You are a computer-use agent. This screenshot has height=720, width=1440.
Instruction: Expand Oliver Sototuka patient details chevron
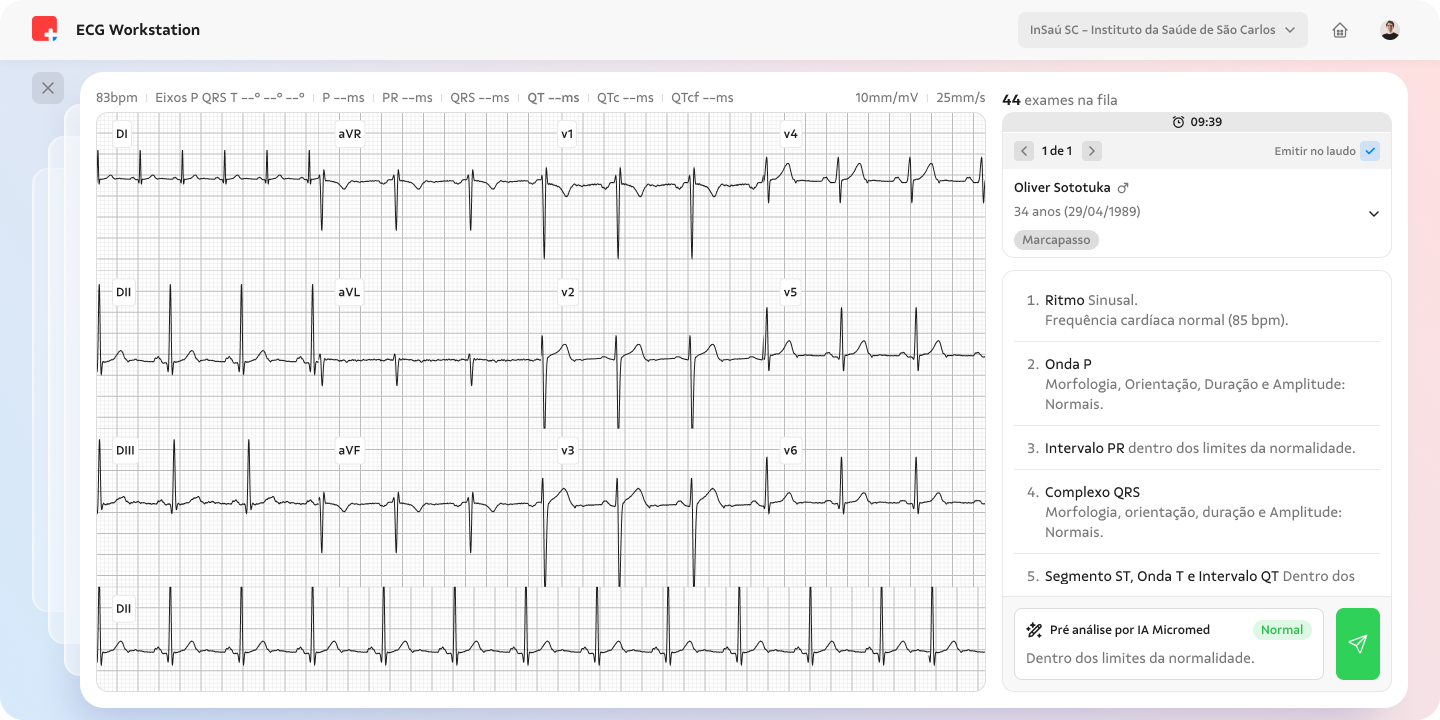coord(1373,214)
